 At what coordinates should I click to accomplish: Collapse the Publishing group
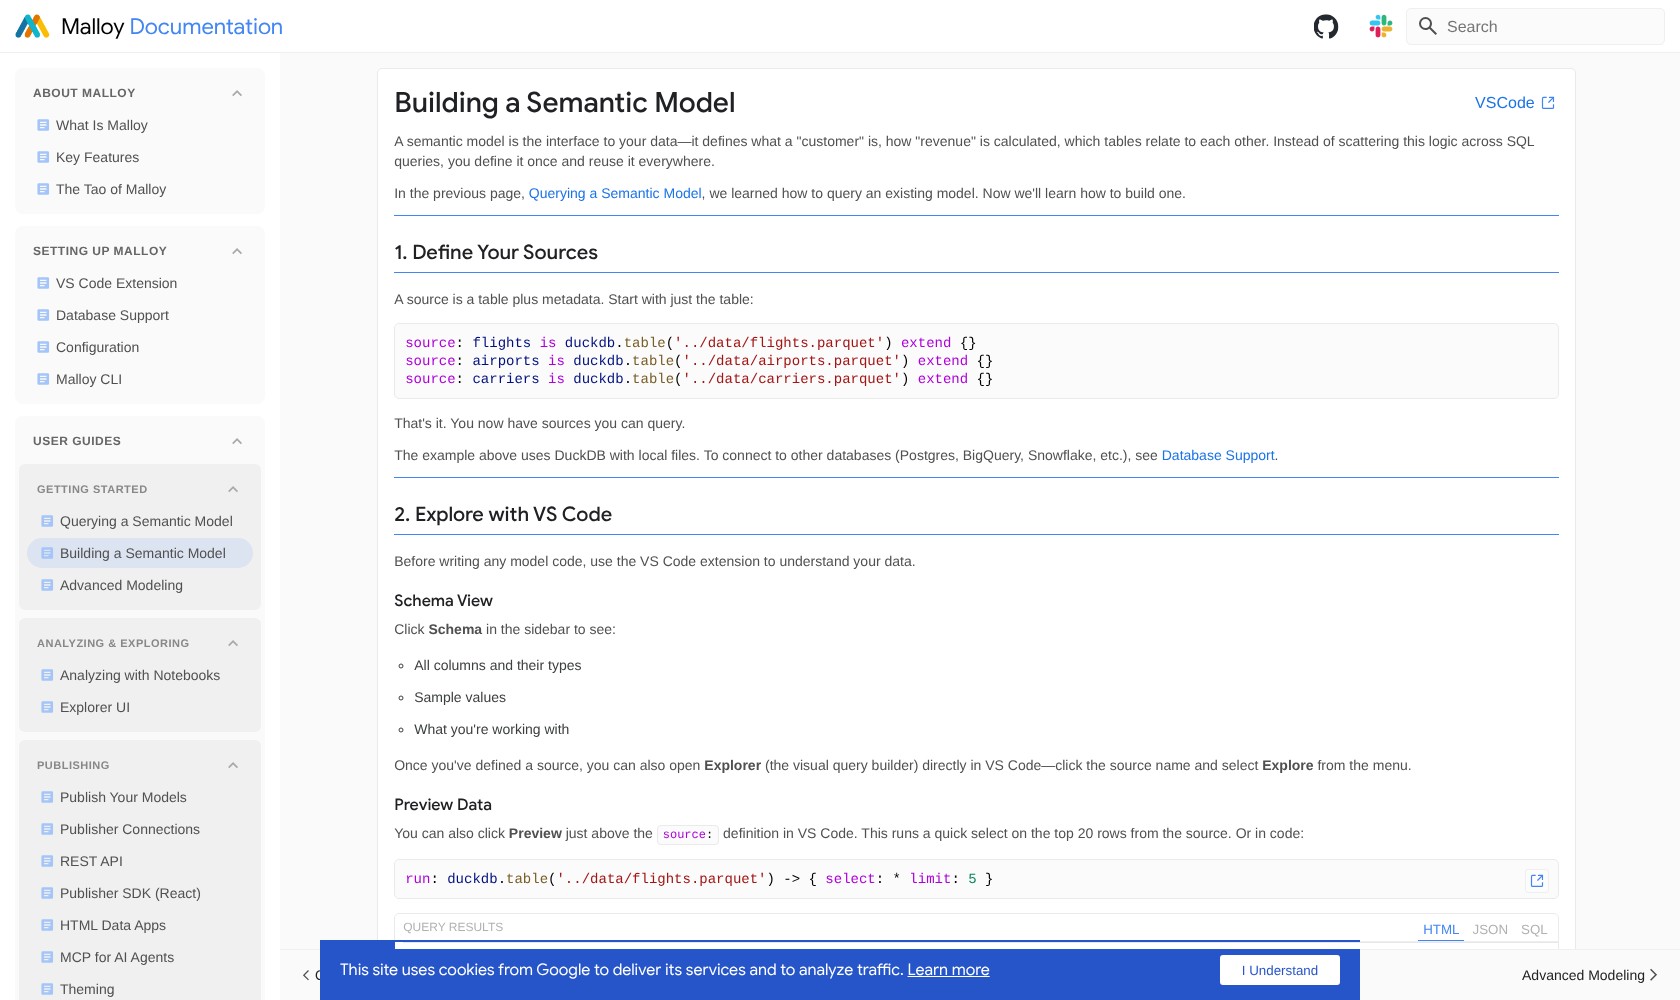click(x=233, y=765)
